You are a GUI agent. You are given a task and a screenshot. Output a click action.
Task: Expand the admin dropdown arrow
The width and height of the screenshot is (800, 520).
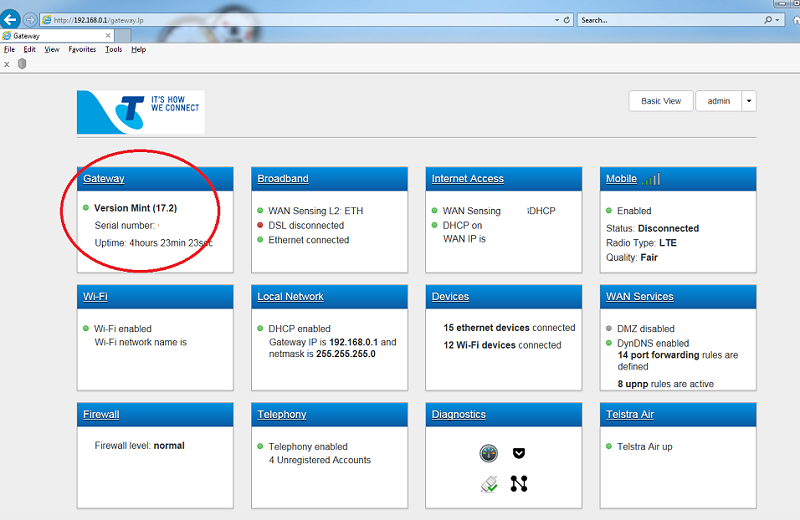pos(749,101)
